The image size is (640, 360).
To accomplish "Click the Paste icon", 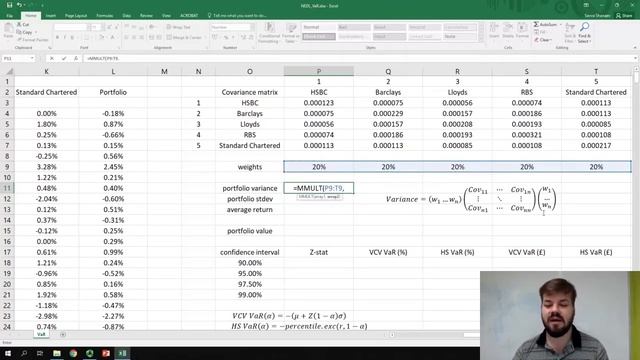I will coord(8,31).
